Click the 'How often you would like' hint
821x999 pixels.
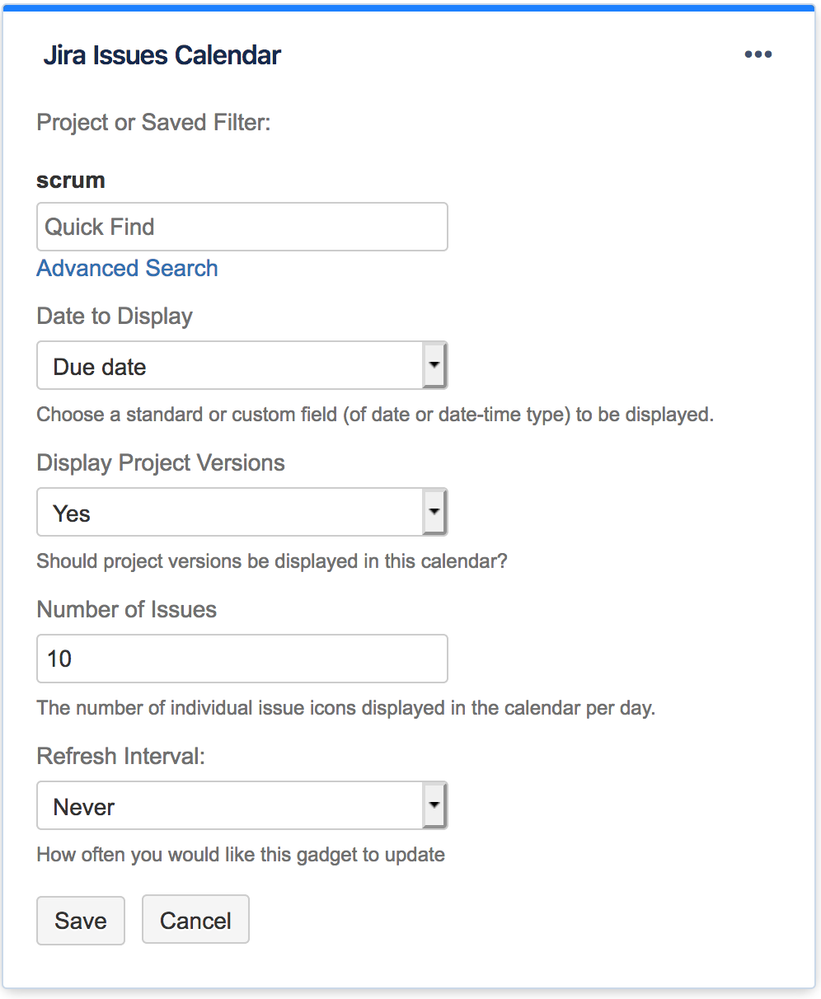(x=240, y=854)
